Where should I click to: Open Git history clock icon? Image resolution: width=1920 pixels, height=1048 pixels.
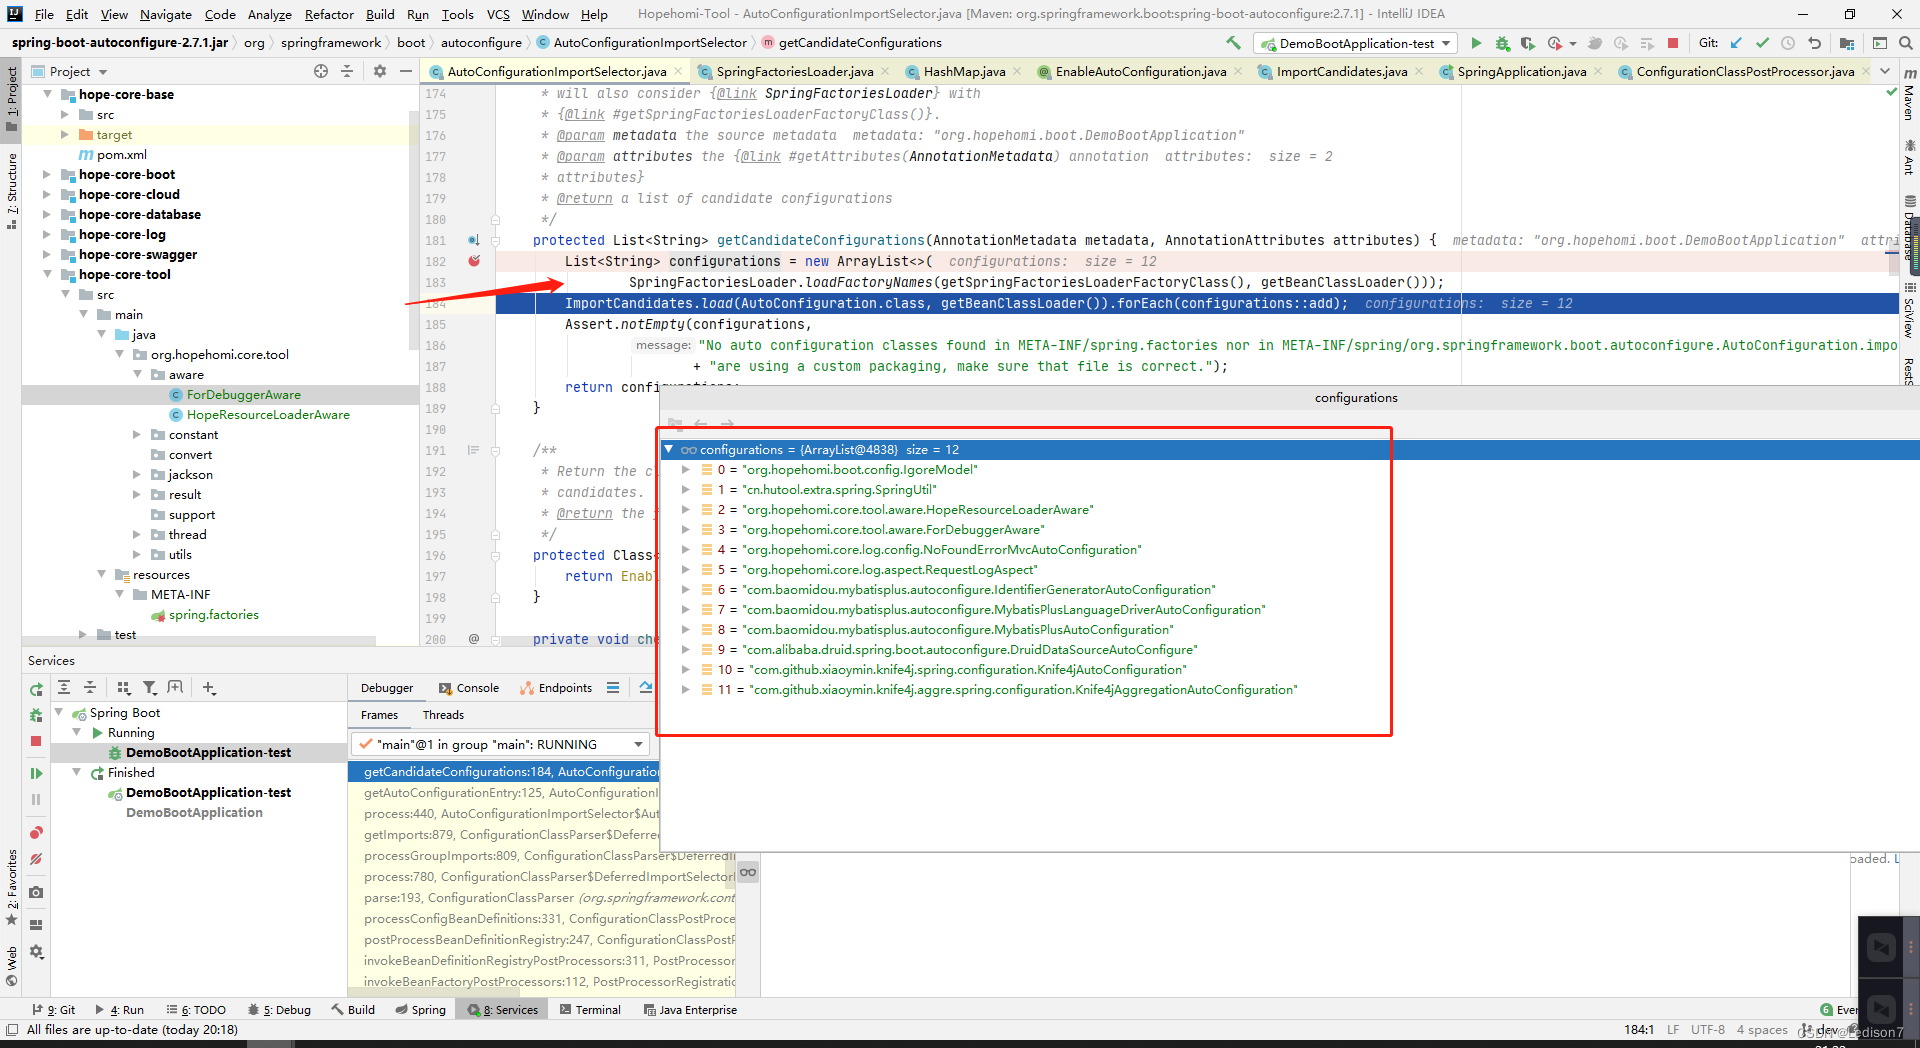coord(1788,43)
